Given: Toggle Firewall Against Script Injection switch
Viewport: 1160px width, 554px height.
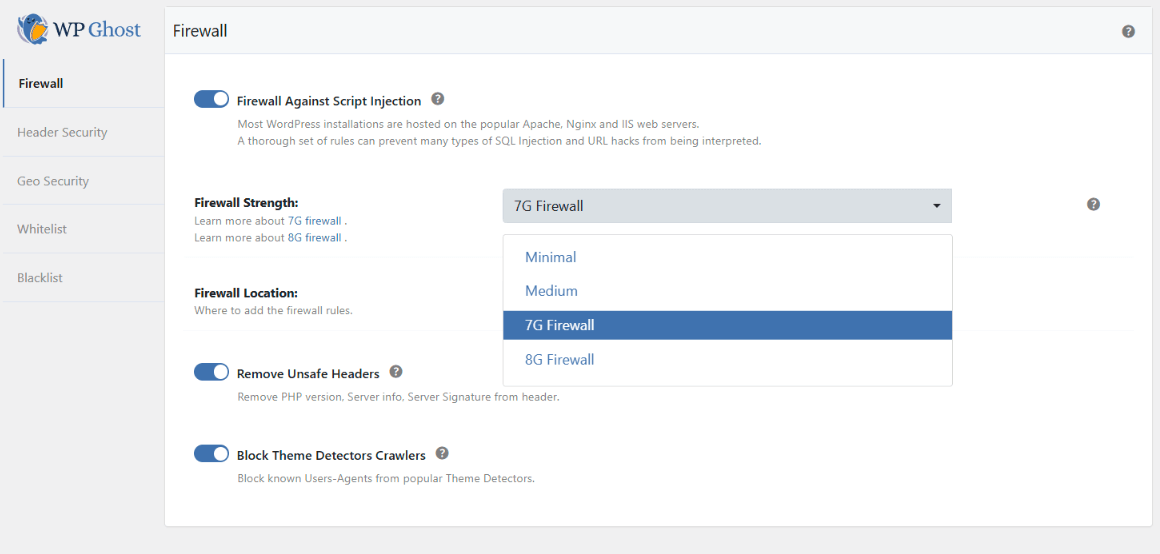Looking at the screenshot, I should click(211, 100).
